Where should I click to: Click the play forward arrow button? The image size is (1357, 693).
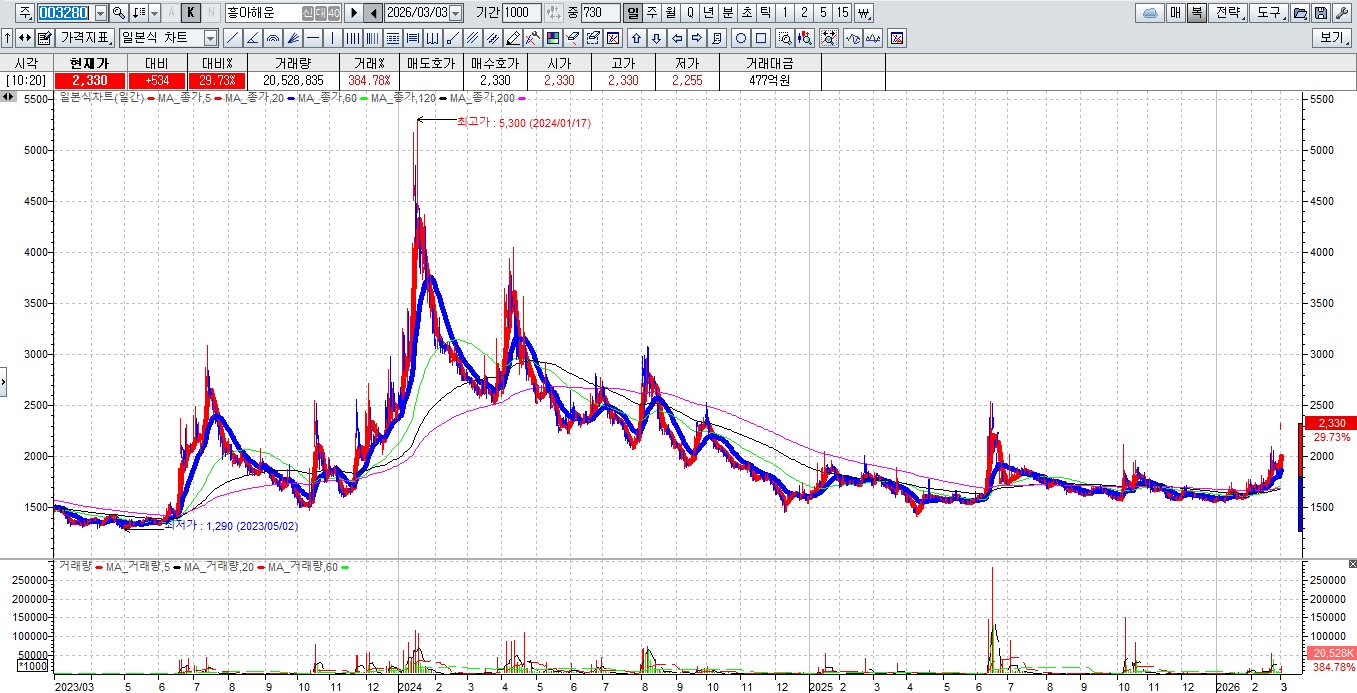coord(353,13)
